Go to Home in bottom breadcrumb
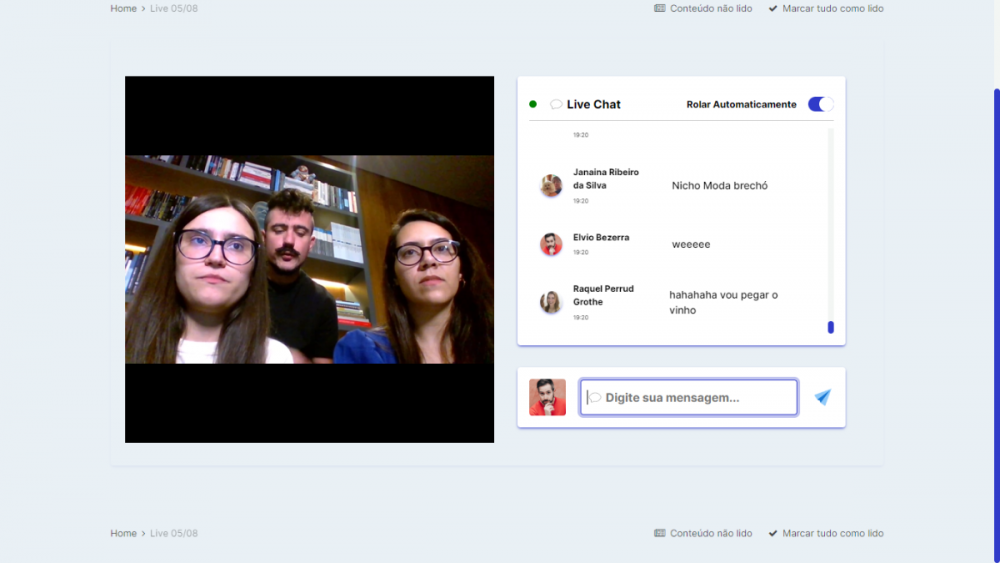Image resolution: width=1000 pixels, height=563 pixels. [x=123, y=533]
